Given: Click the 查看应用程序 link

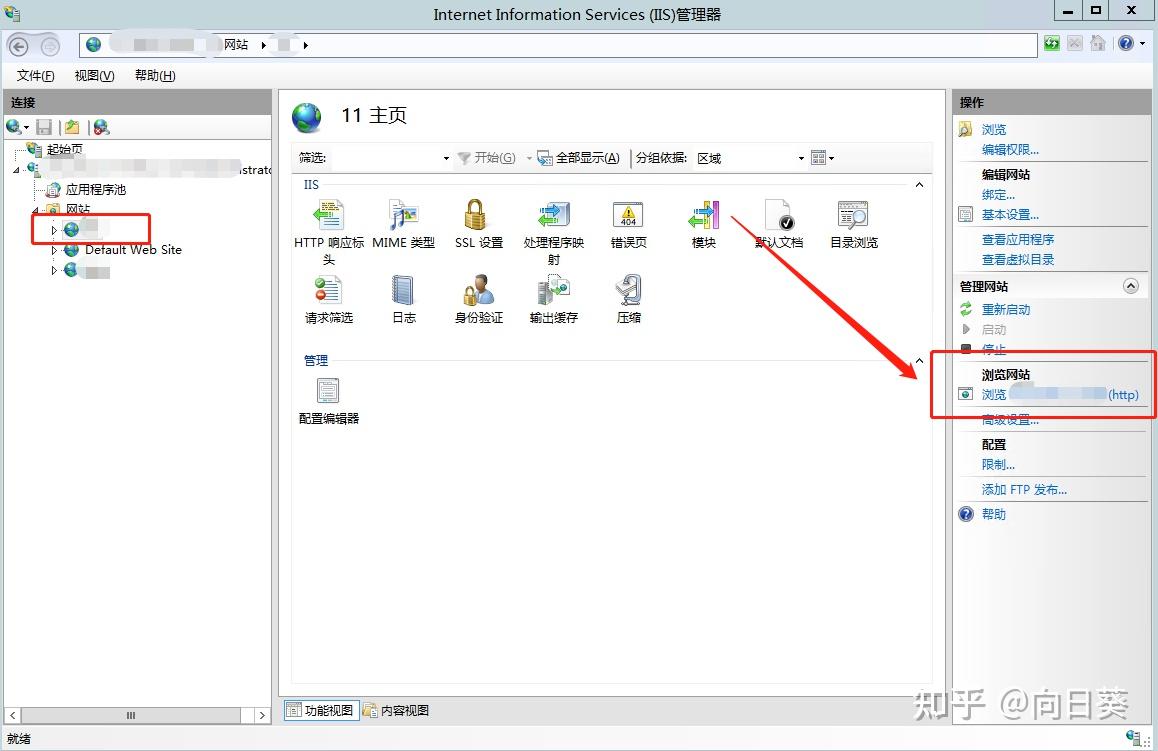Looking at the screenshot, I should tap(1018, 239).
